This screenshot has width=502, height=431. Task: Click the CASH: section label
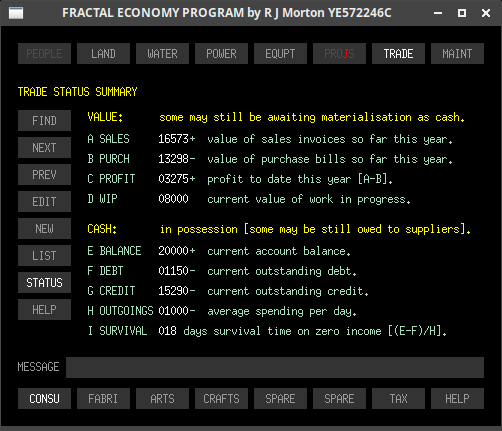[102, 229]
